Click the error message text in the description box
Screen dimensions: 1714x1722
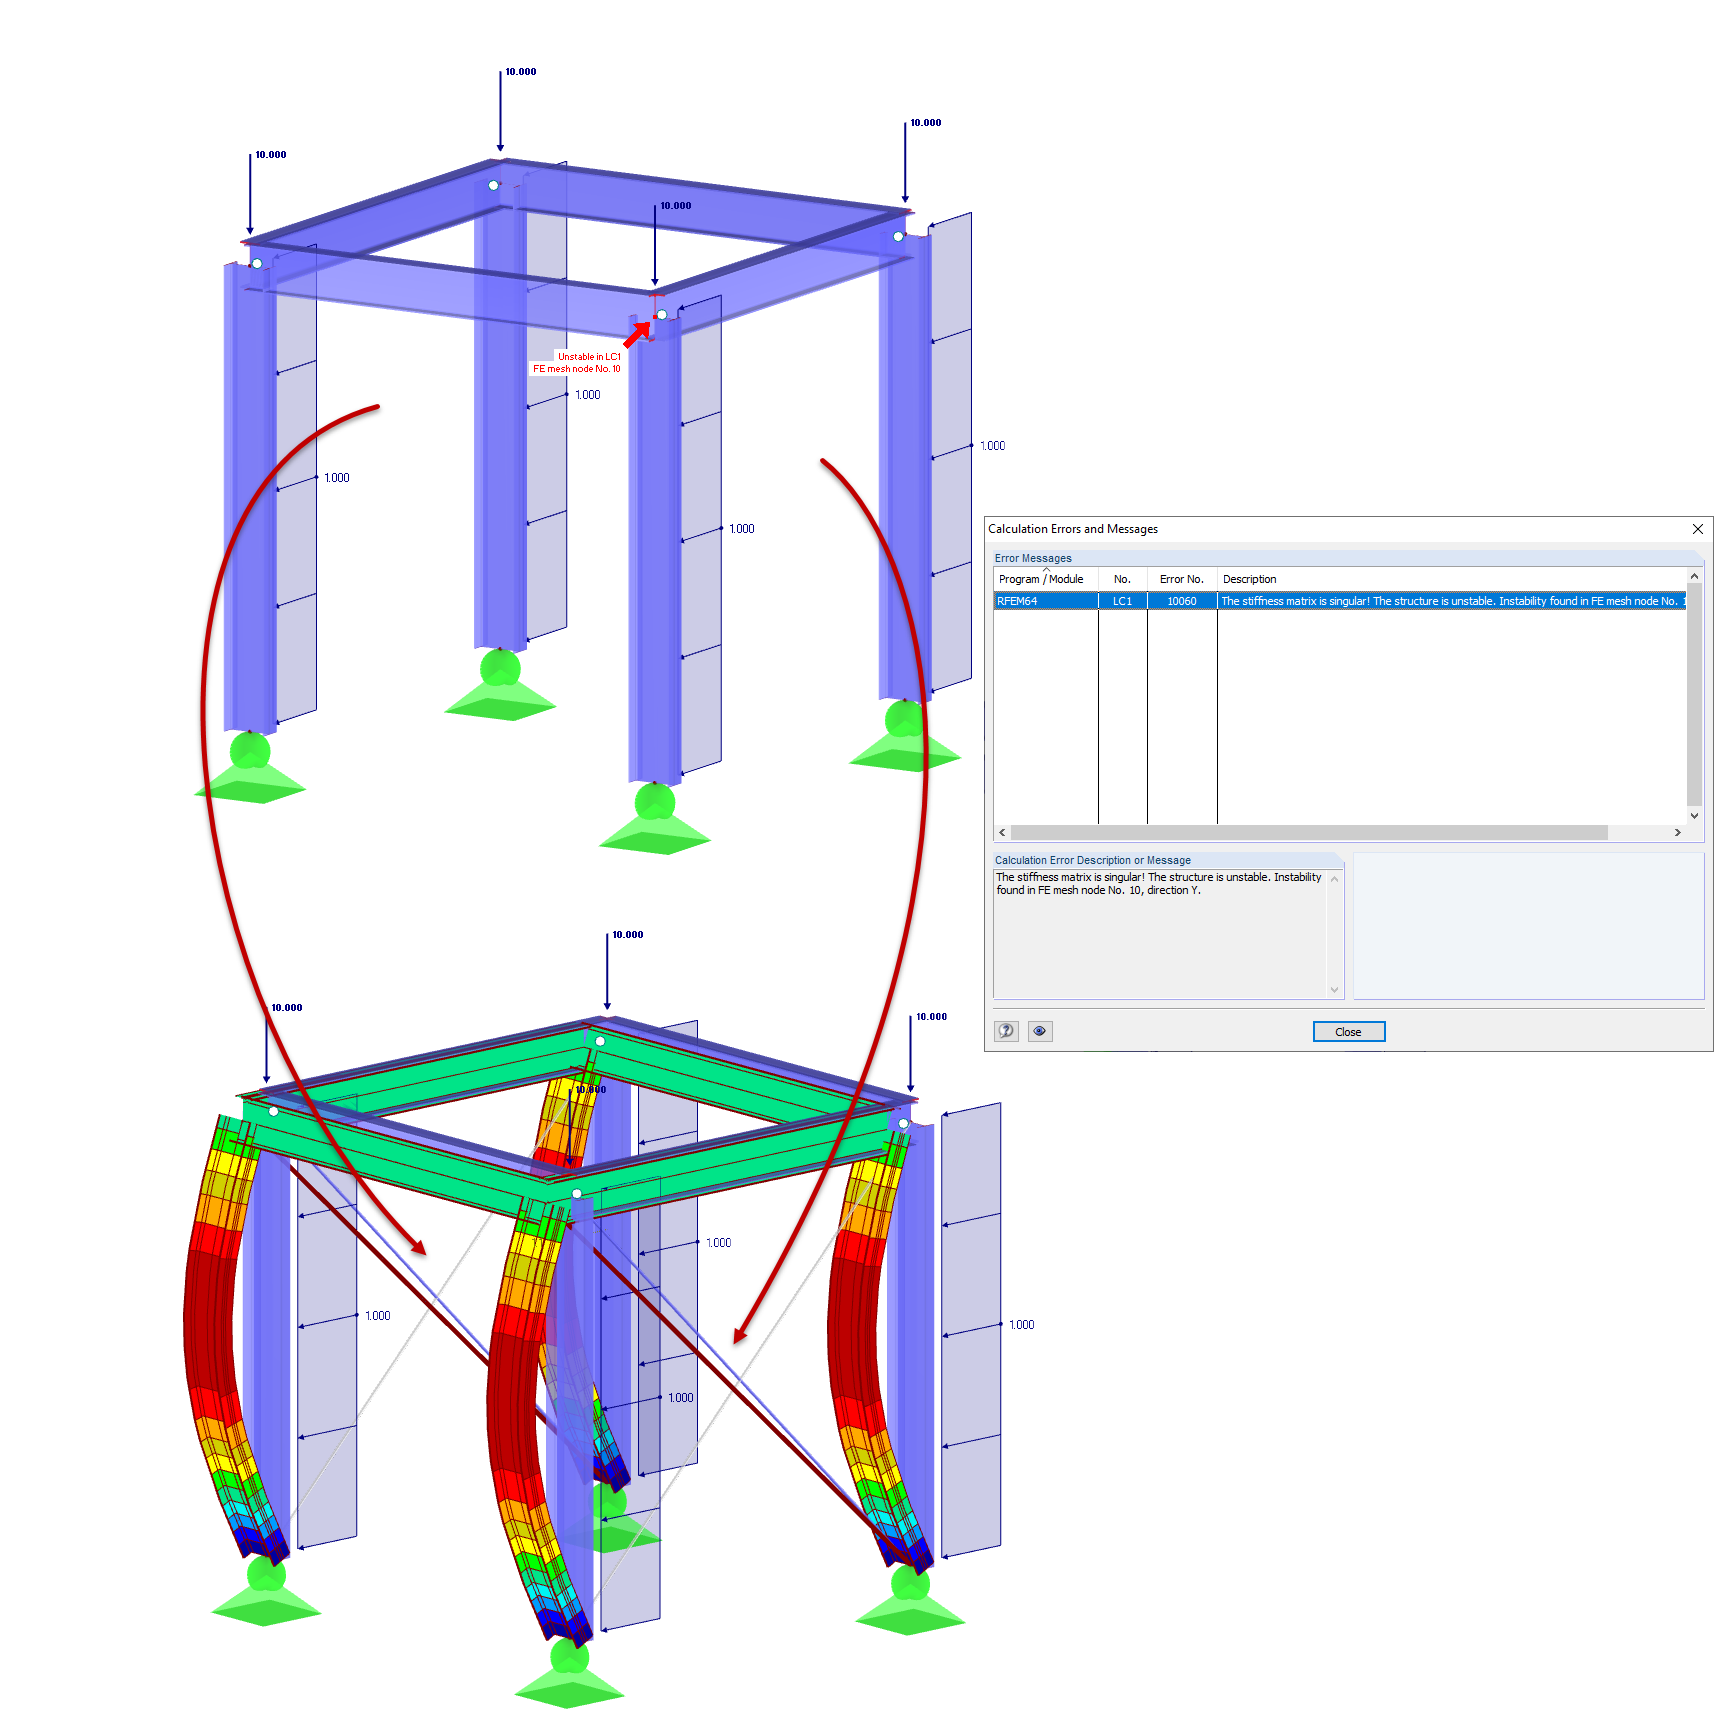click(x=1159, y=884)
